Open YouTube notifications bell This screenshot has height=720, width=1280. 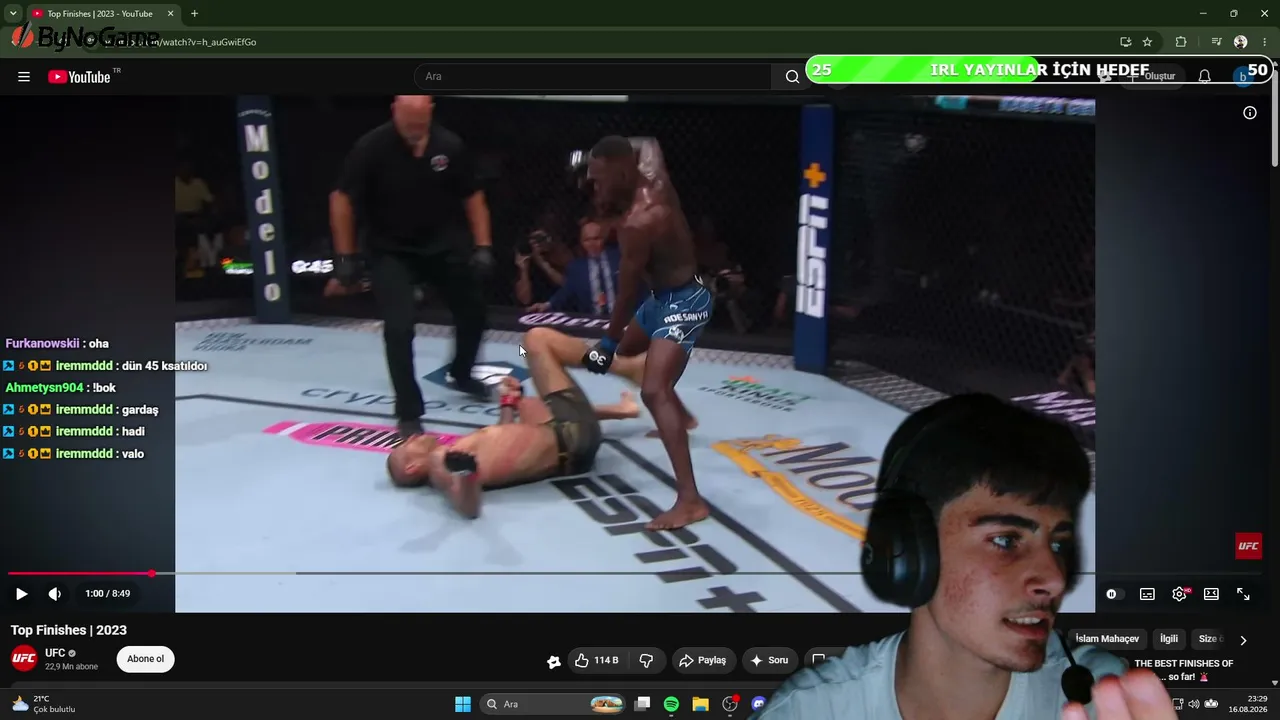(x=1205, y=77)
